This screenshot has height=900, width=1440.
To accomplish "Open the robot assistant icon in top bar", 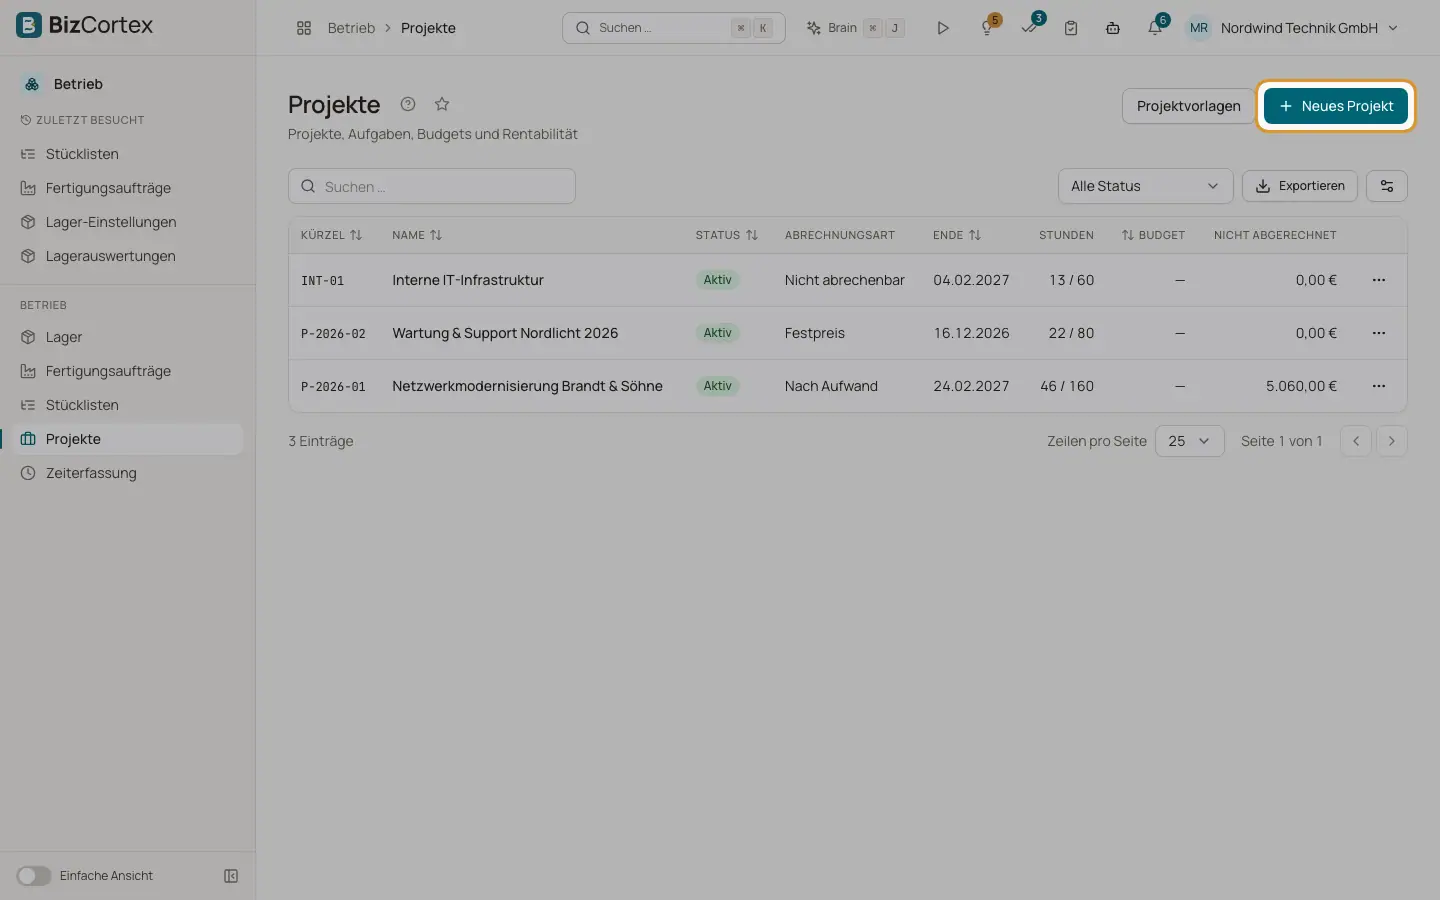I will coord(1113,28).
